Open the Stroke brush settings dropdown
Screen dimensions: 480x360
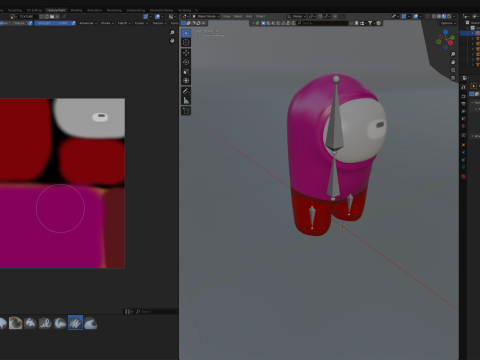coord(107,23)
